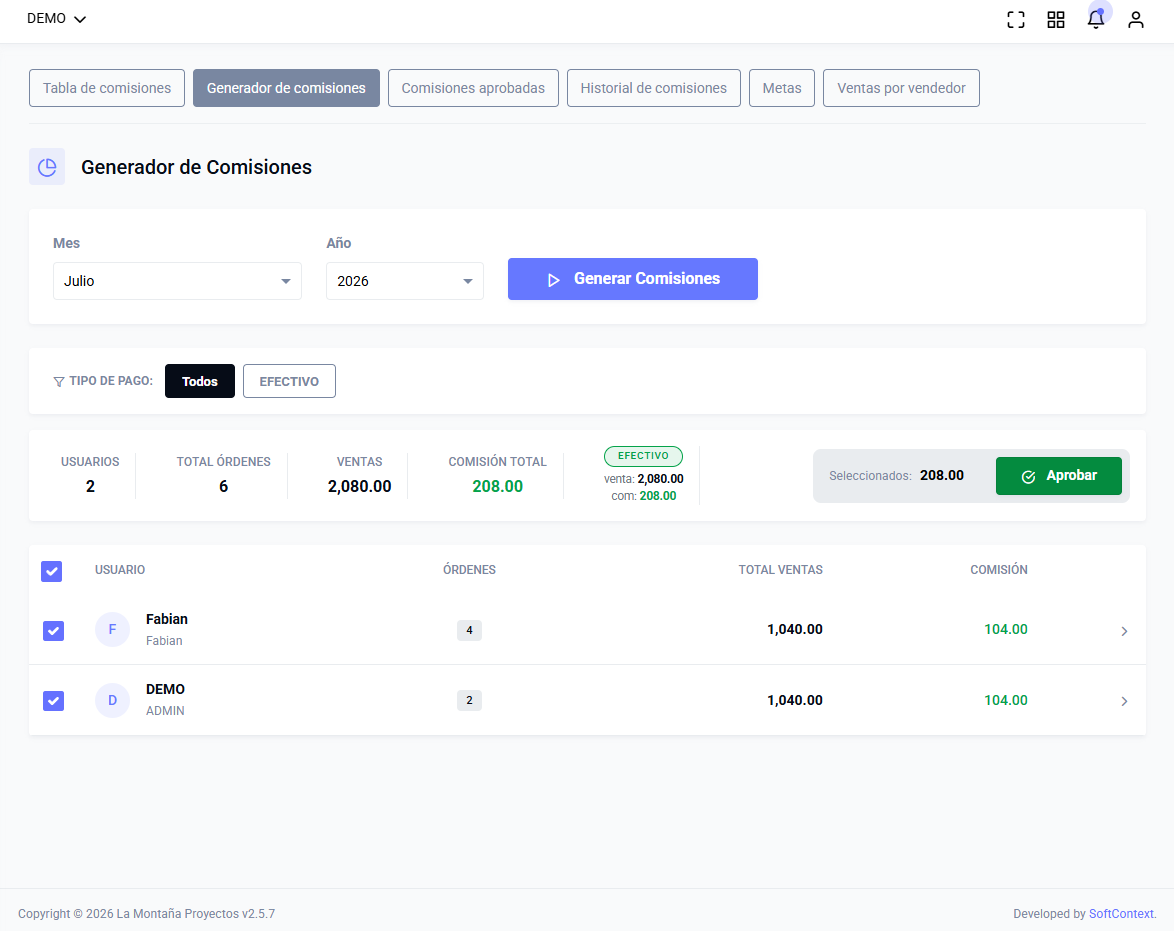Viewport: 1174px width, 931px height.
Task: Open the SoftContext link in footer
Action: coord(1121,914)
